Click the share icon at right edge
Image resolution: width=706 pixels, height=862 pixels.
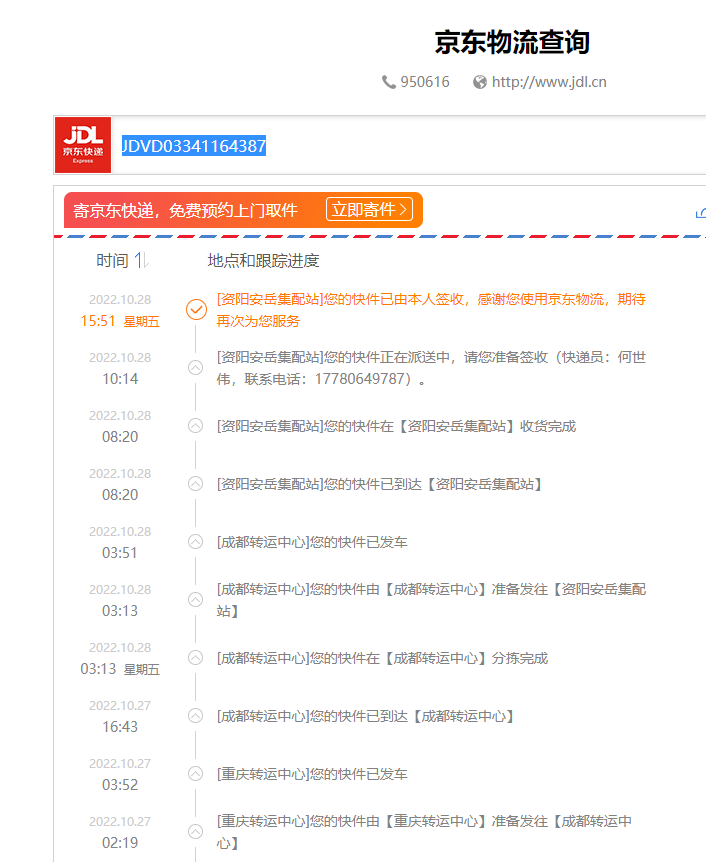click(x=701, y=213)
